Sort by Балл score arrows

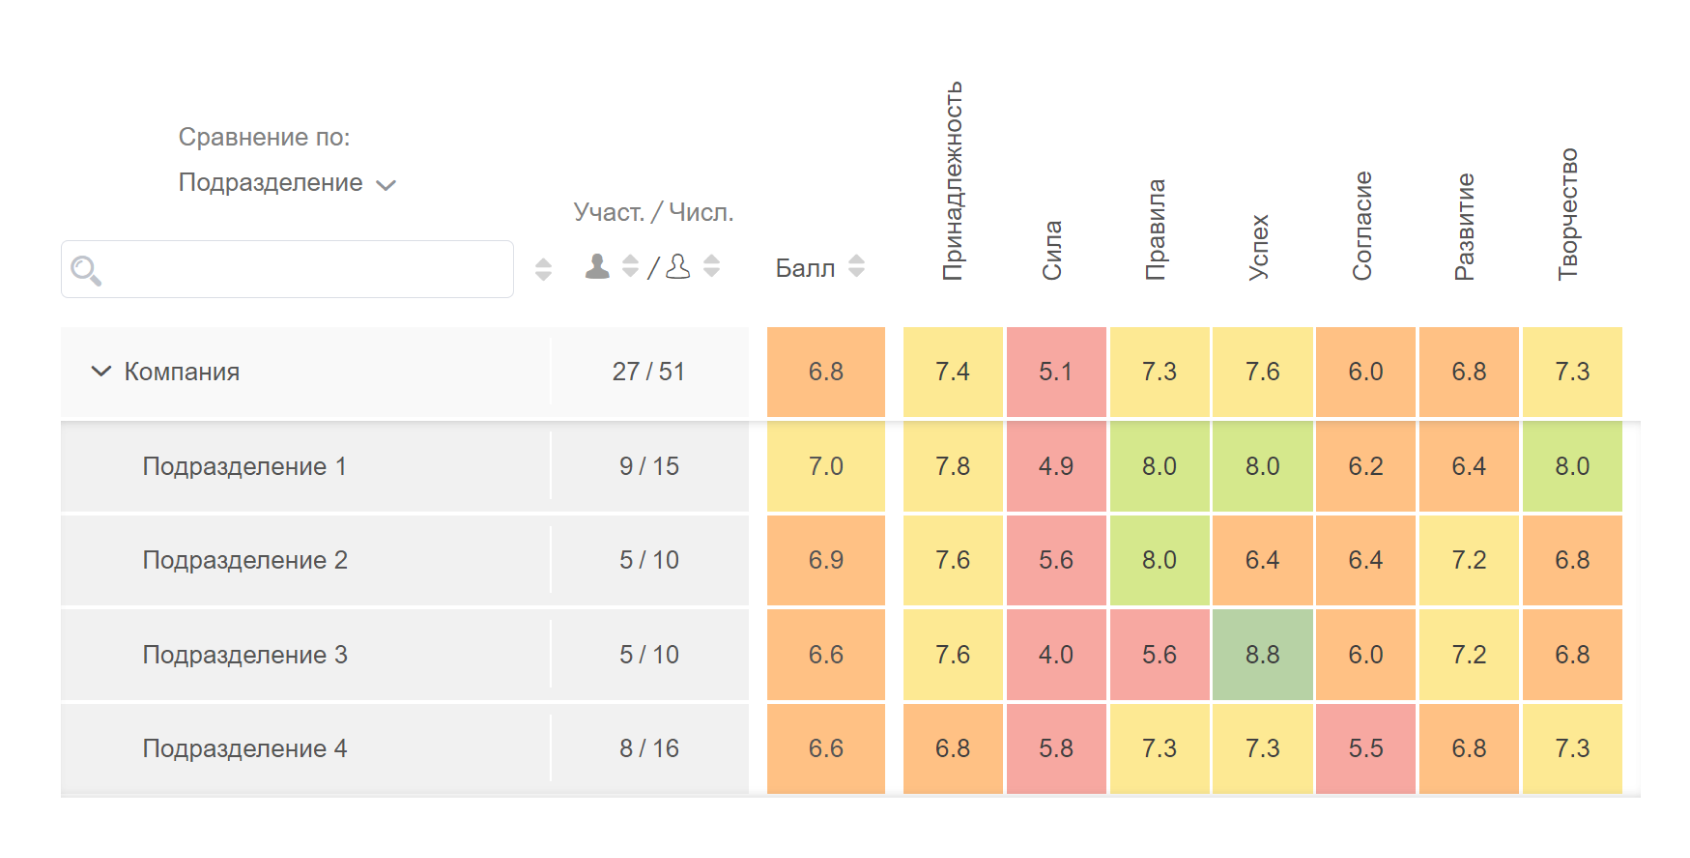(856, 266)
